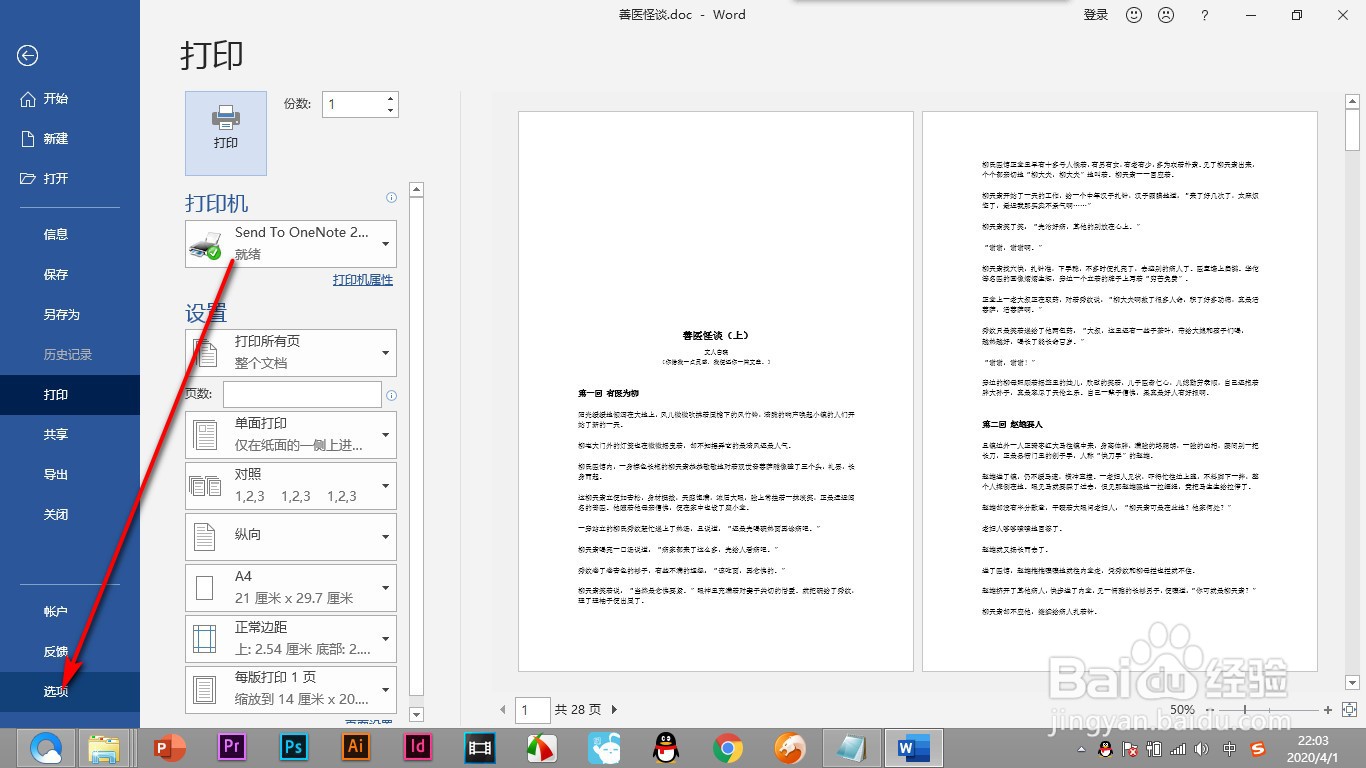Screen dimensions: 1366x768
Task: Zoom in on the print preview
Action: point(1328,710)
